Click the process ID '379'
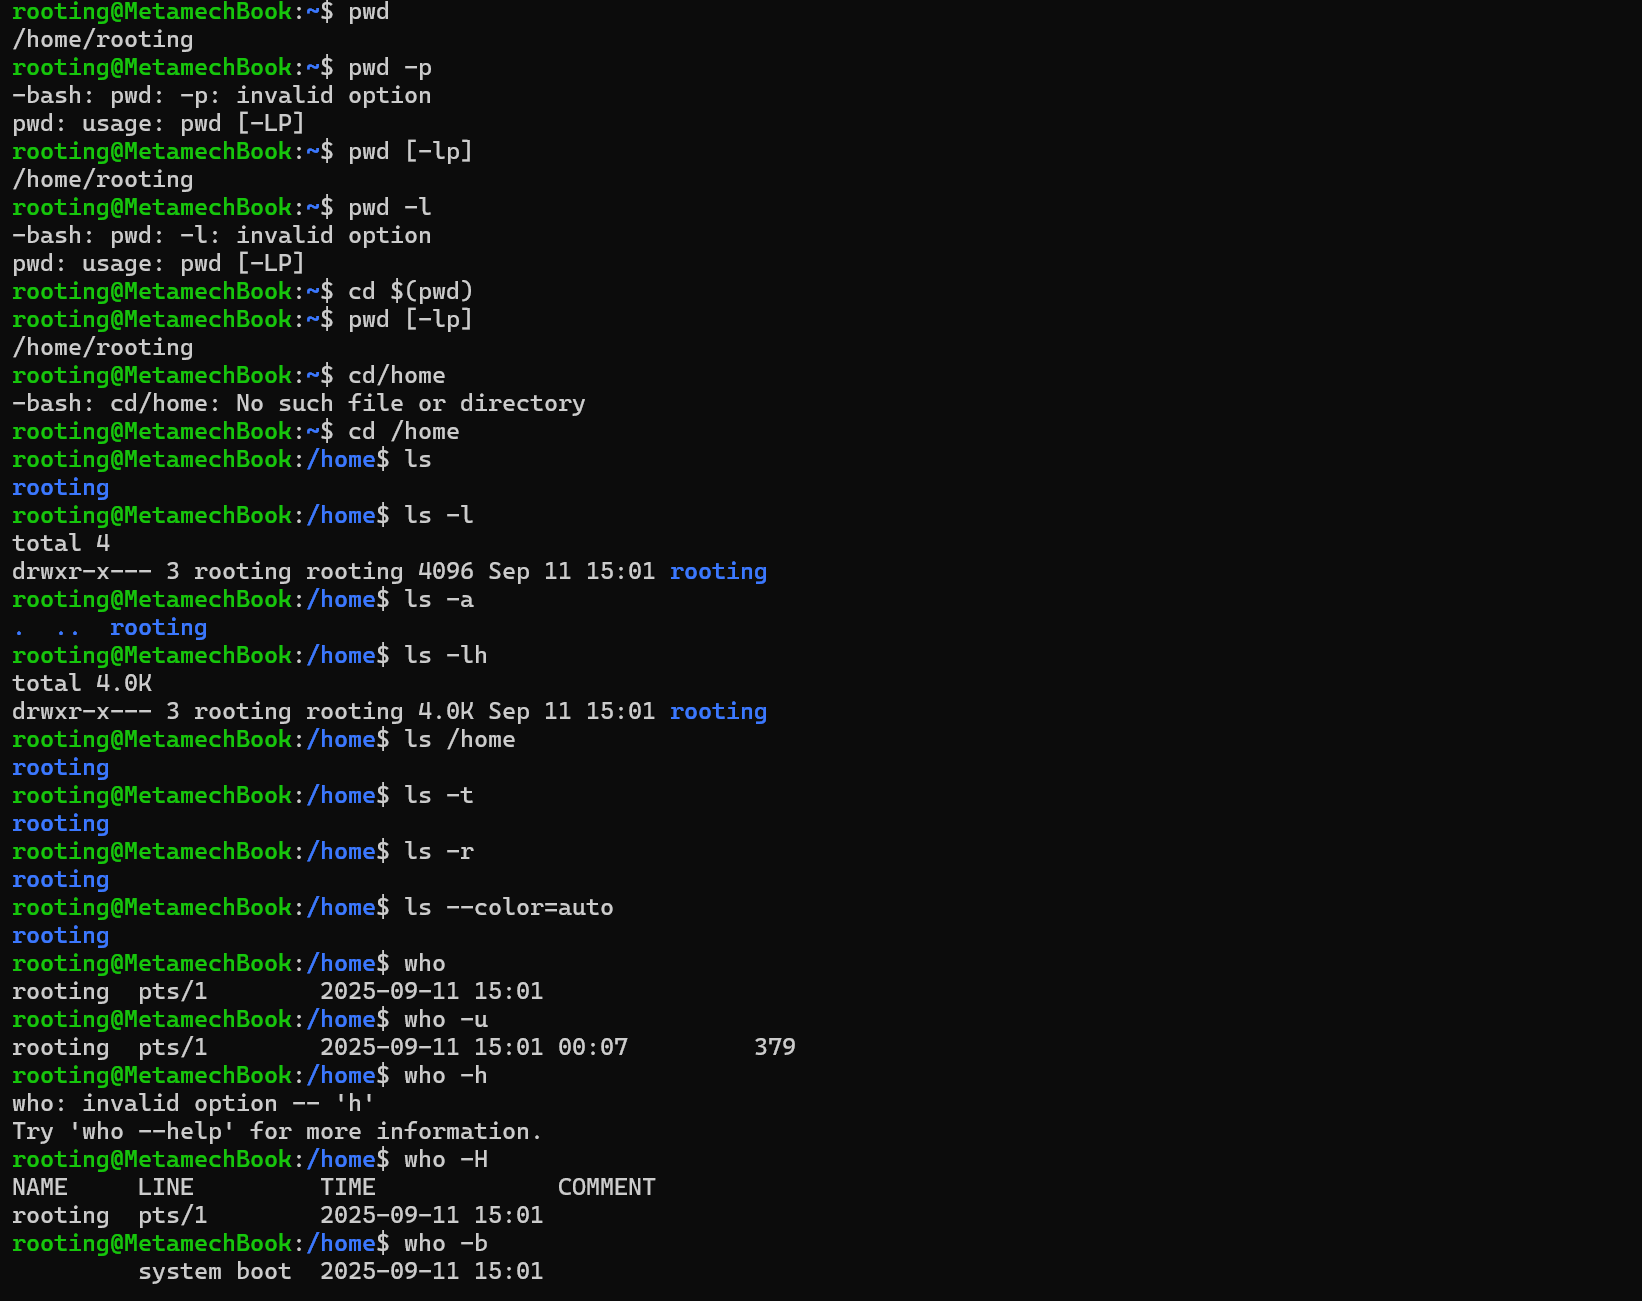 click(x=775, y=1047)
